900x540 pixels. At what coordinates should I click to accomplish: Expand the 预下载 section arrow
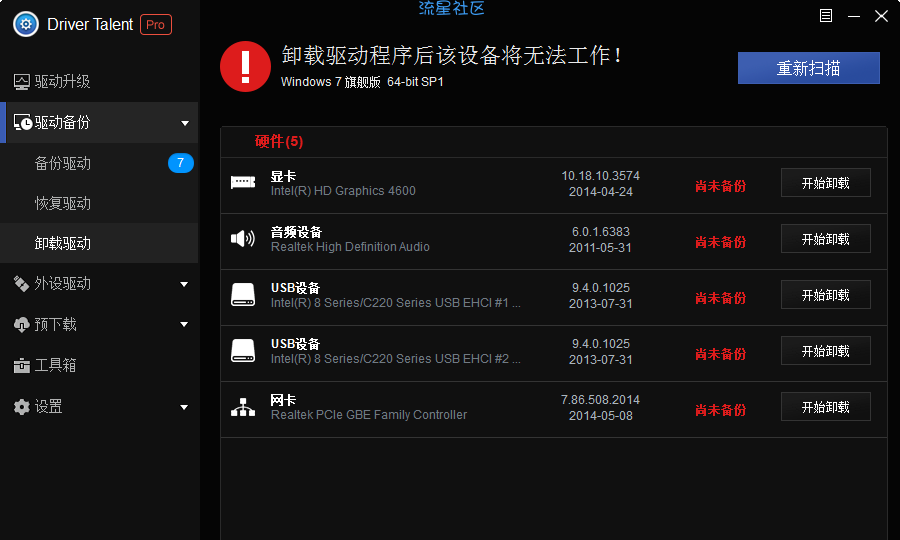click(x=184, y=324)
